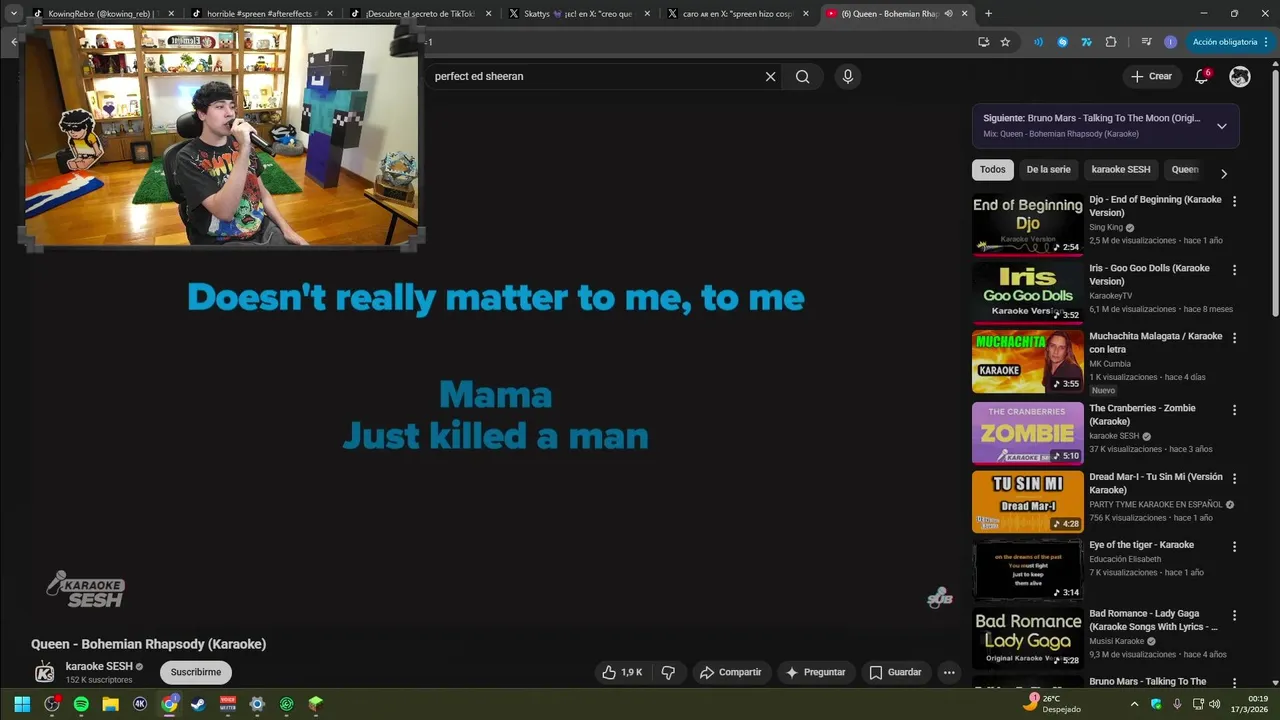Viewport: 1280px width, 720px height.
Task: Open the 7TV extension
Action: click(x=1086, y=42)
